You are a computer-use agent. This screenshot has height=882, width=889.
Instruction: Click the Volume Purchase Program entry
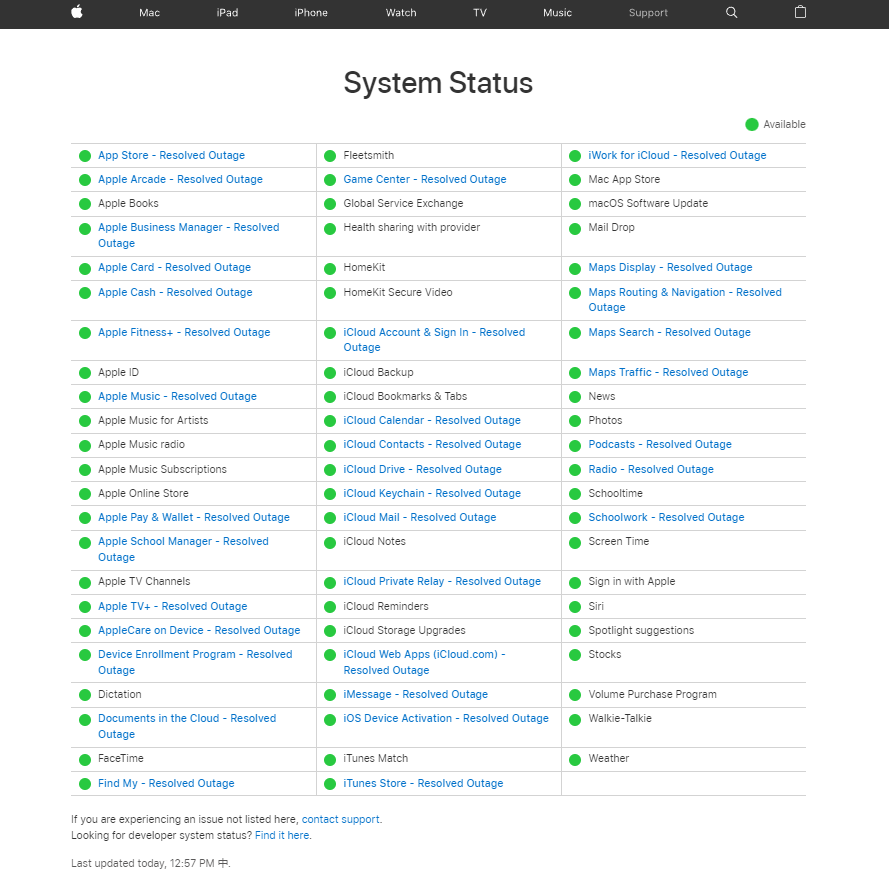(x=652, y=694)
